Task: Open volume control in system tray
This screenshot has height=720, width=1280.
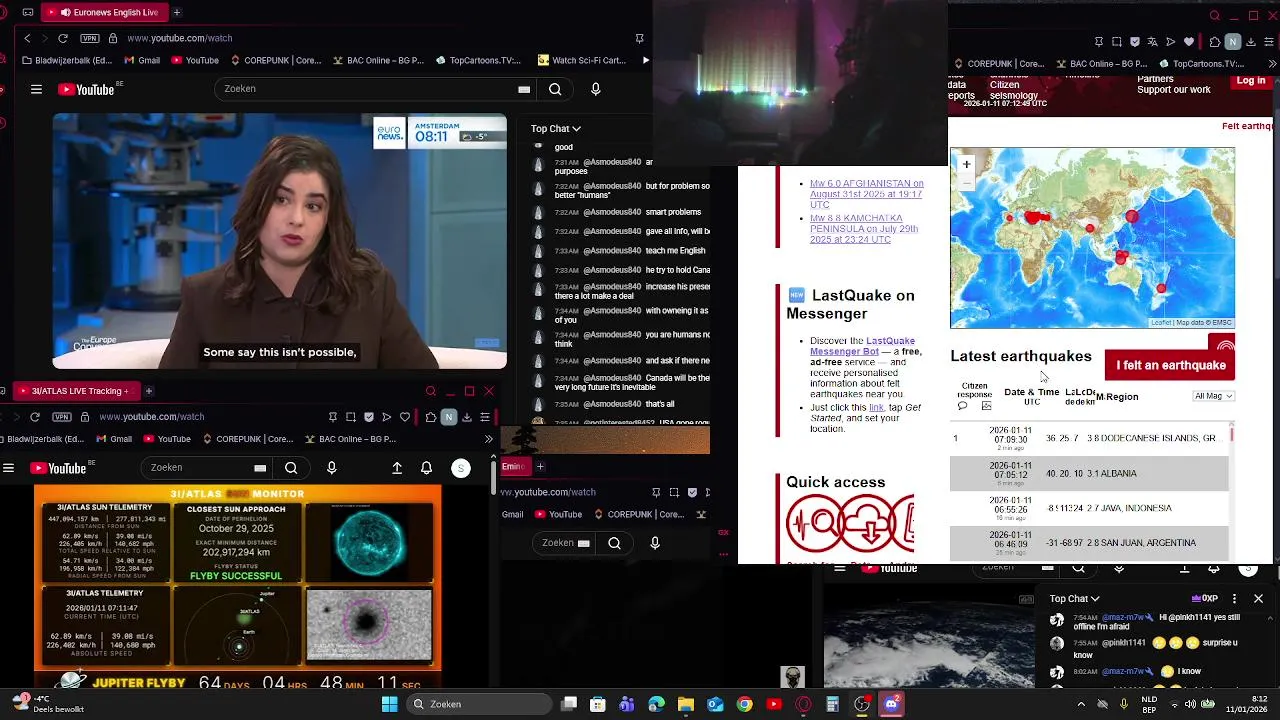Action: pyautogui.click(x=1190, y=704)
